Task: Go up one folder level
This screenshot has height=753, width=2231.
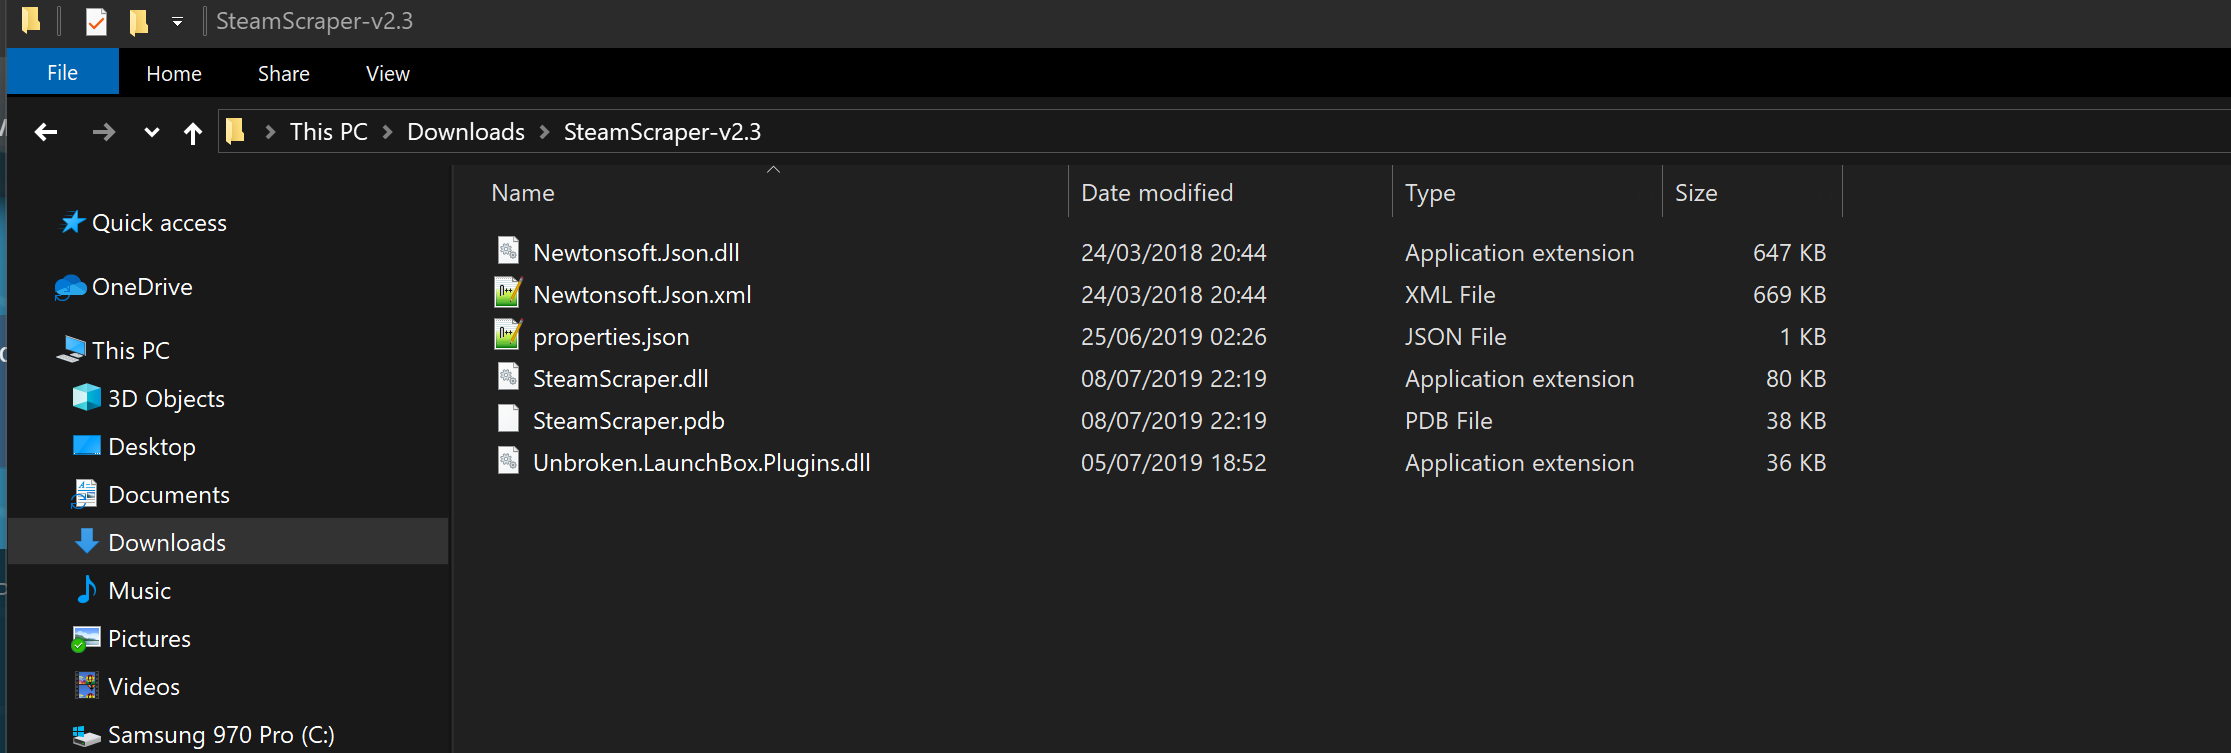Action: tap(193, 132)
